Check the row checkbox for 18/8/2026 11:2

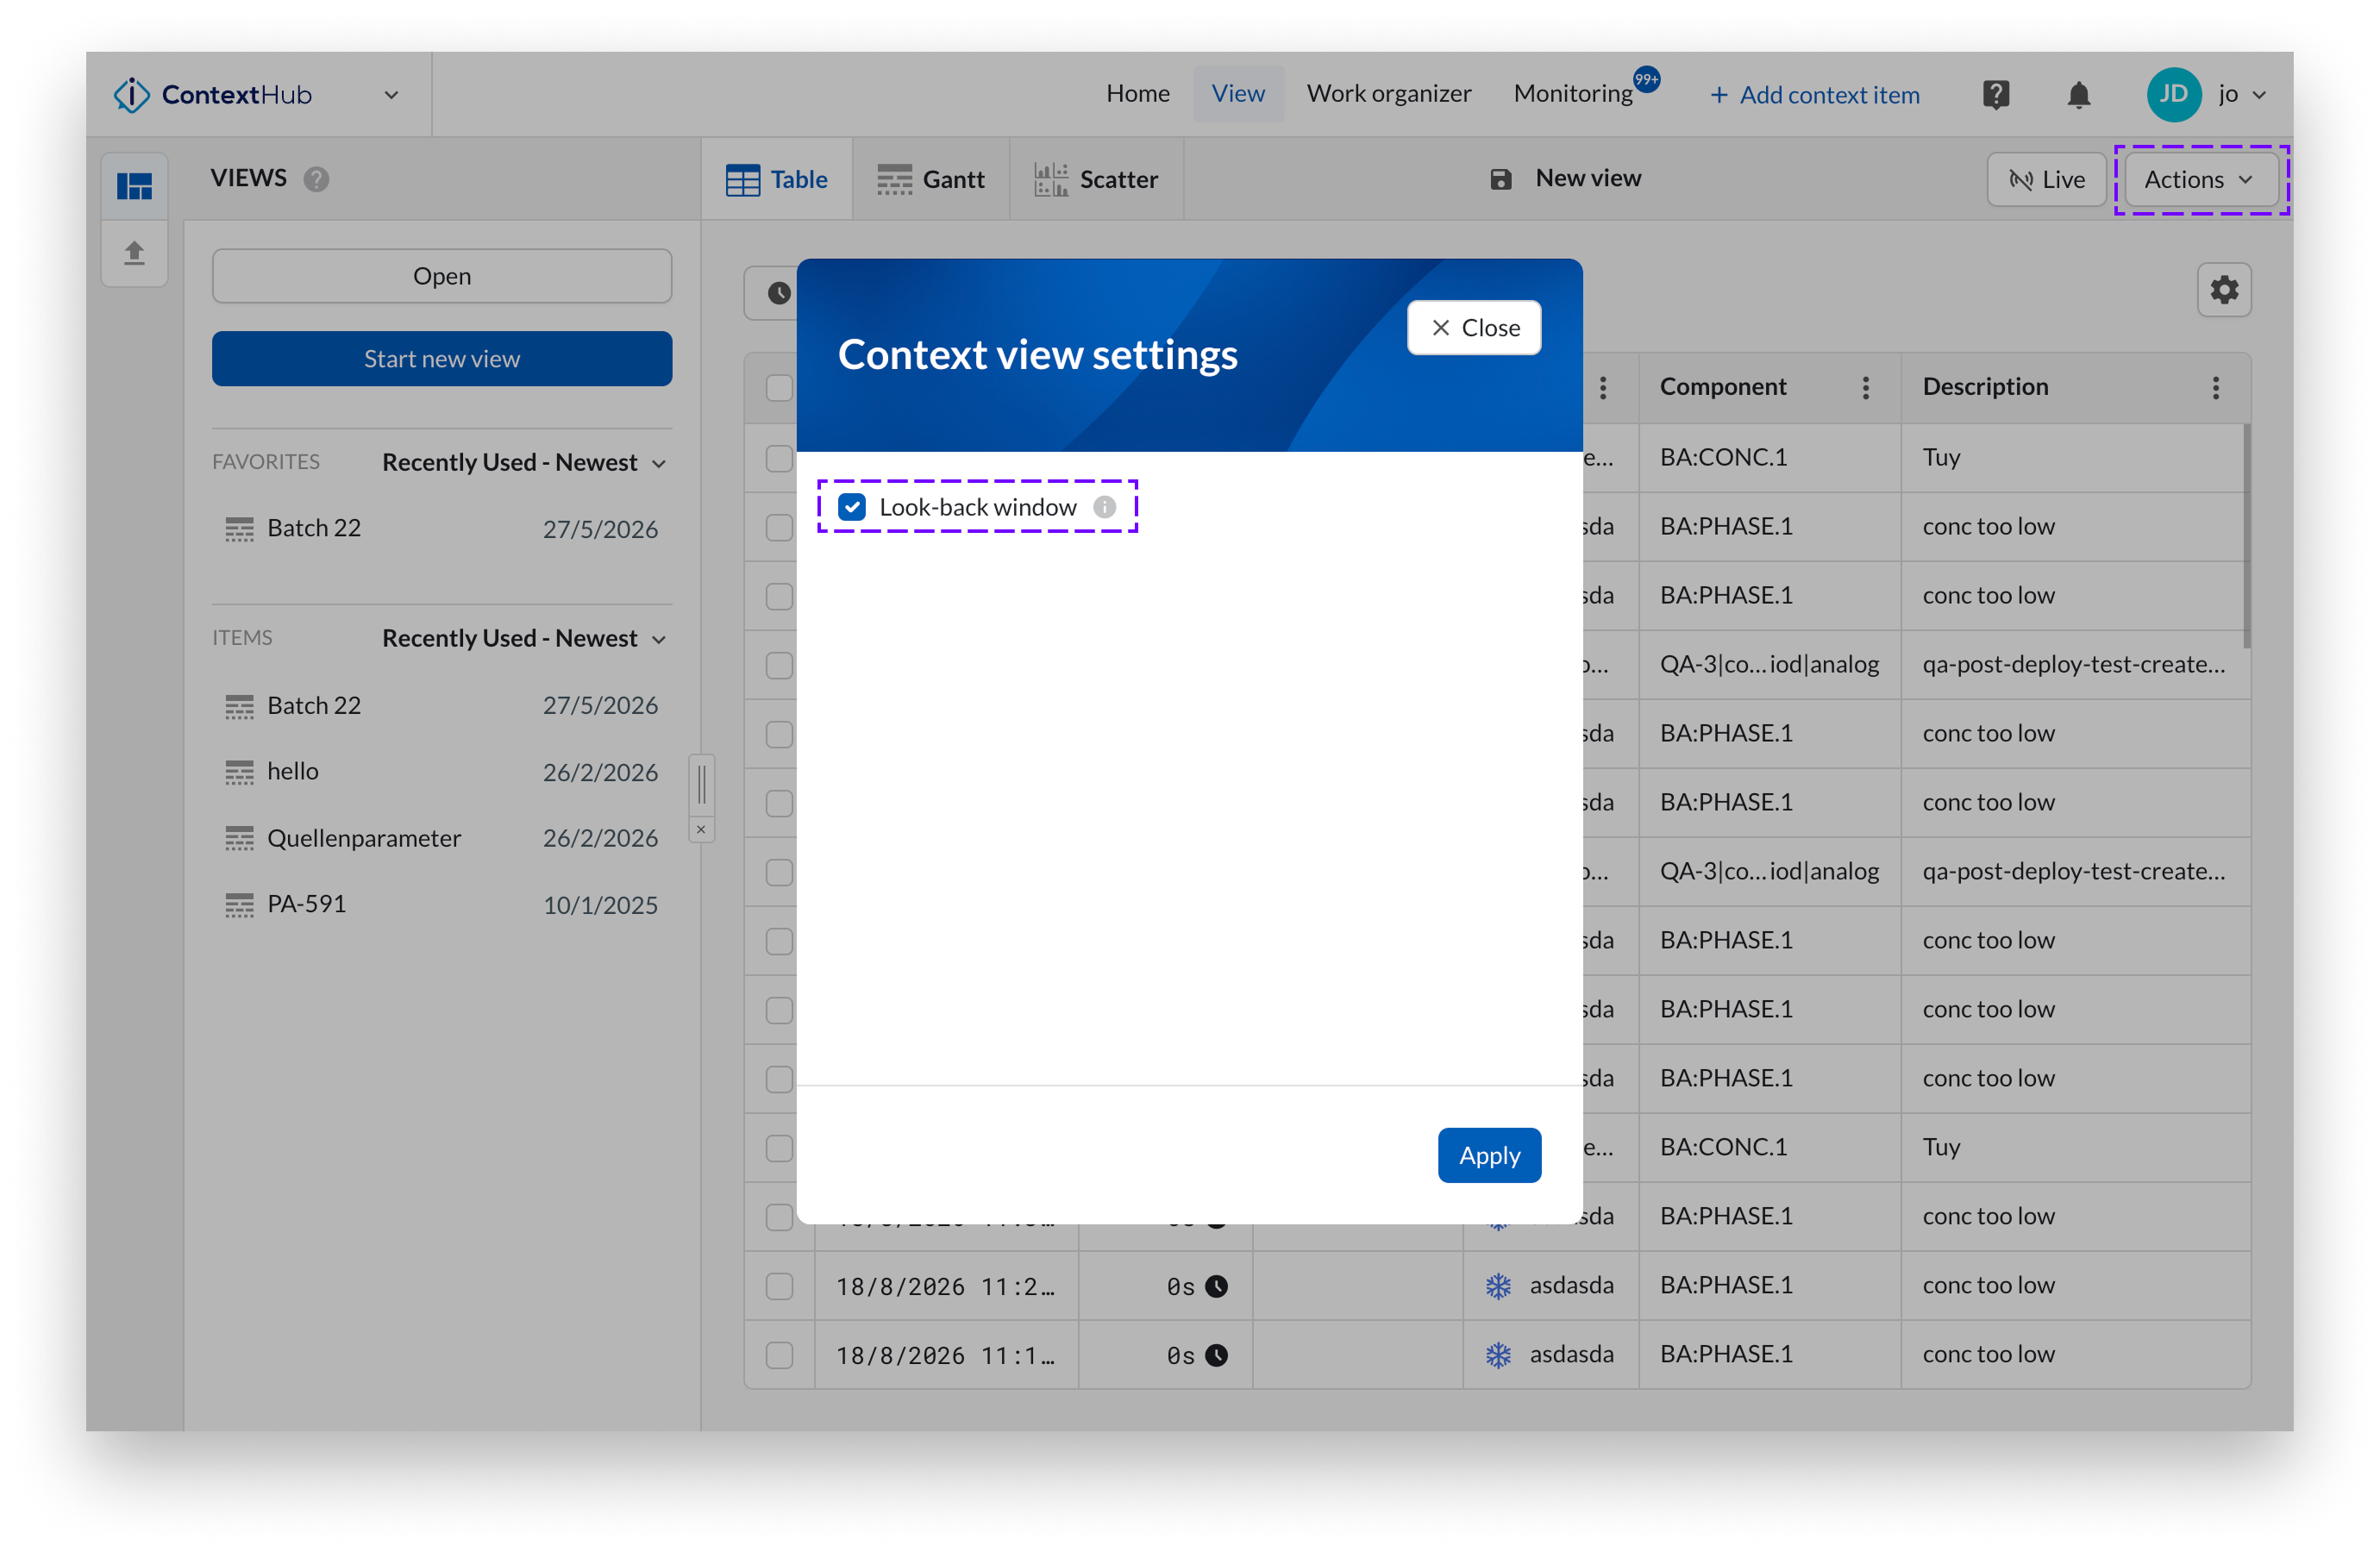(779, 1286)
